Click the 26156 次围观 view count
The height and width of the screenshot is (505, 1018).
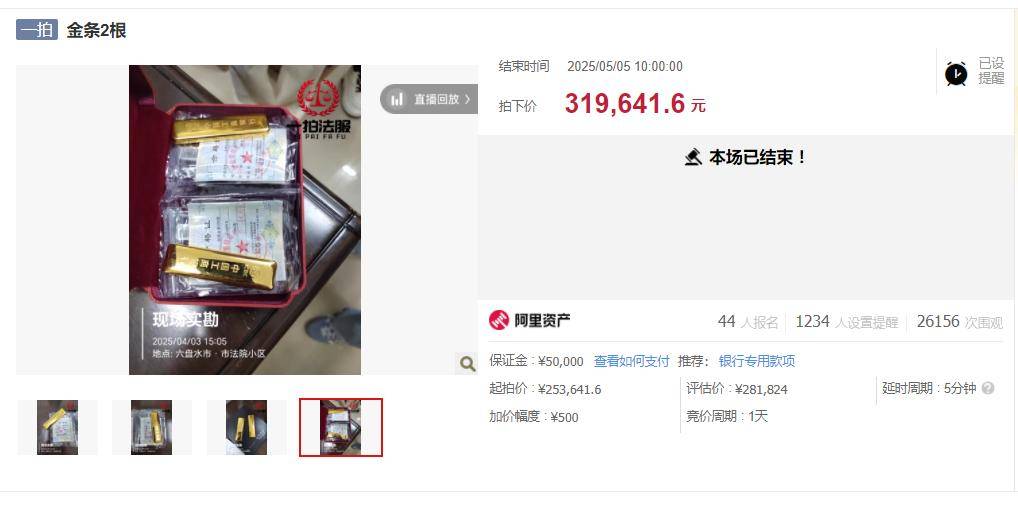click(x=960, y=322)
